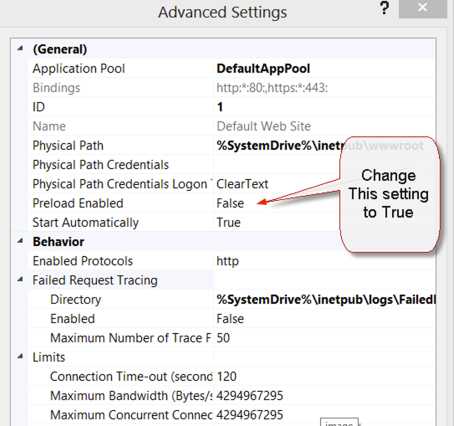Screen dimensions: 454x426
Task: Click the Maximum Number of Trace Files value 50
Action: pyautogui.click(x=223, y=338)
